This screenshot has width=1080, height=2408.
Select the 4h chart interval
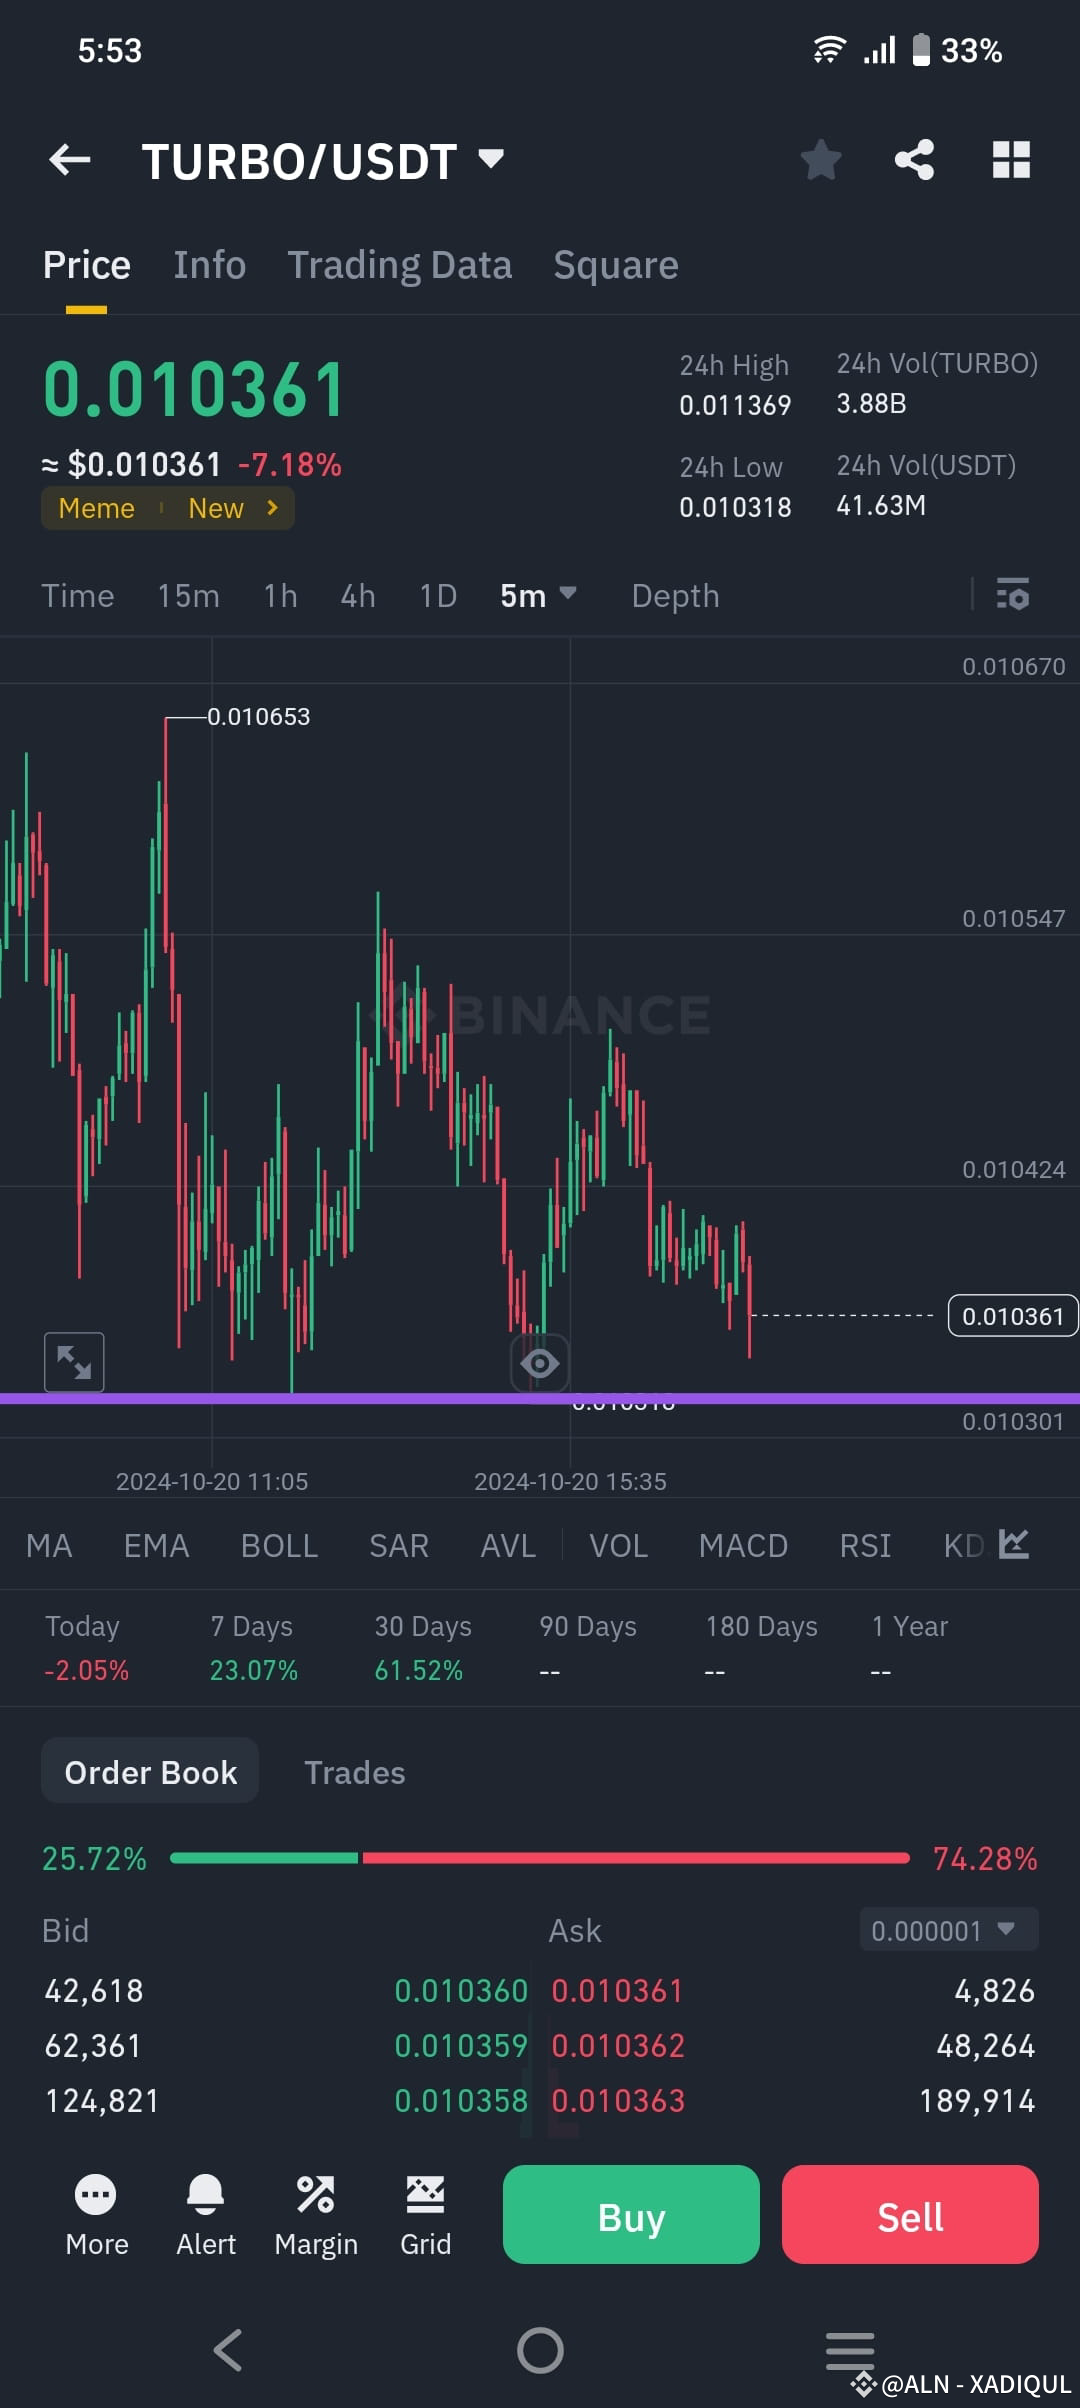point(358,596)
